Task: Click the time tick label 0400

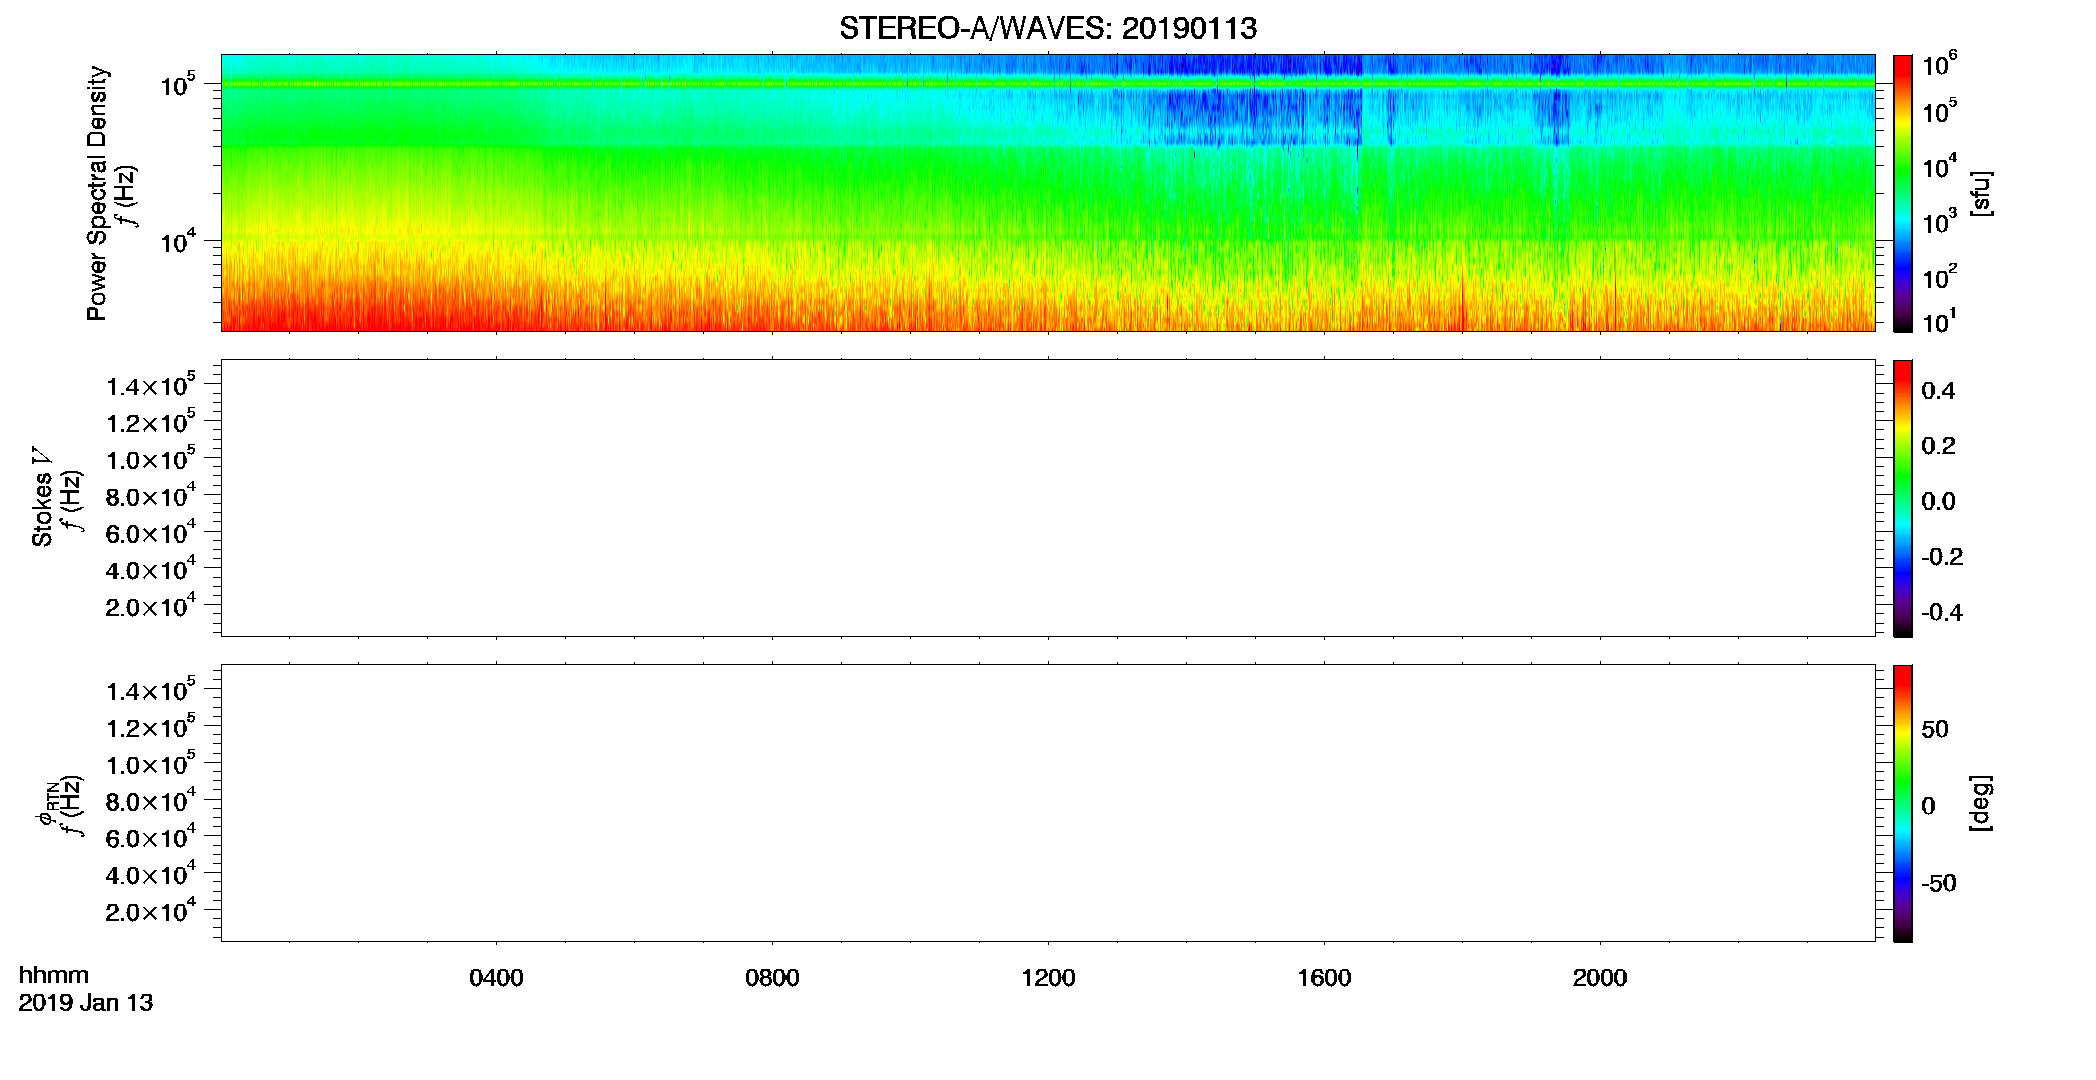Action: (496, 978)
